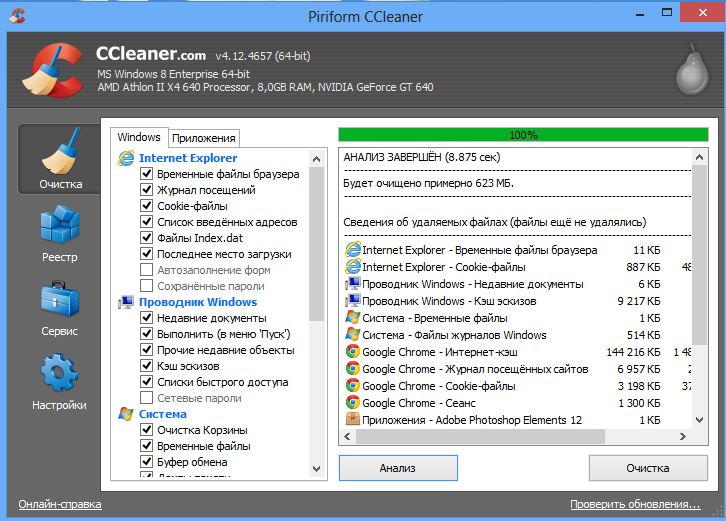
Task: Click Chrome icon beside Chrome Cookie-файлы result
Action: (353, 386)
